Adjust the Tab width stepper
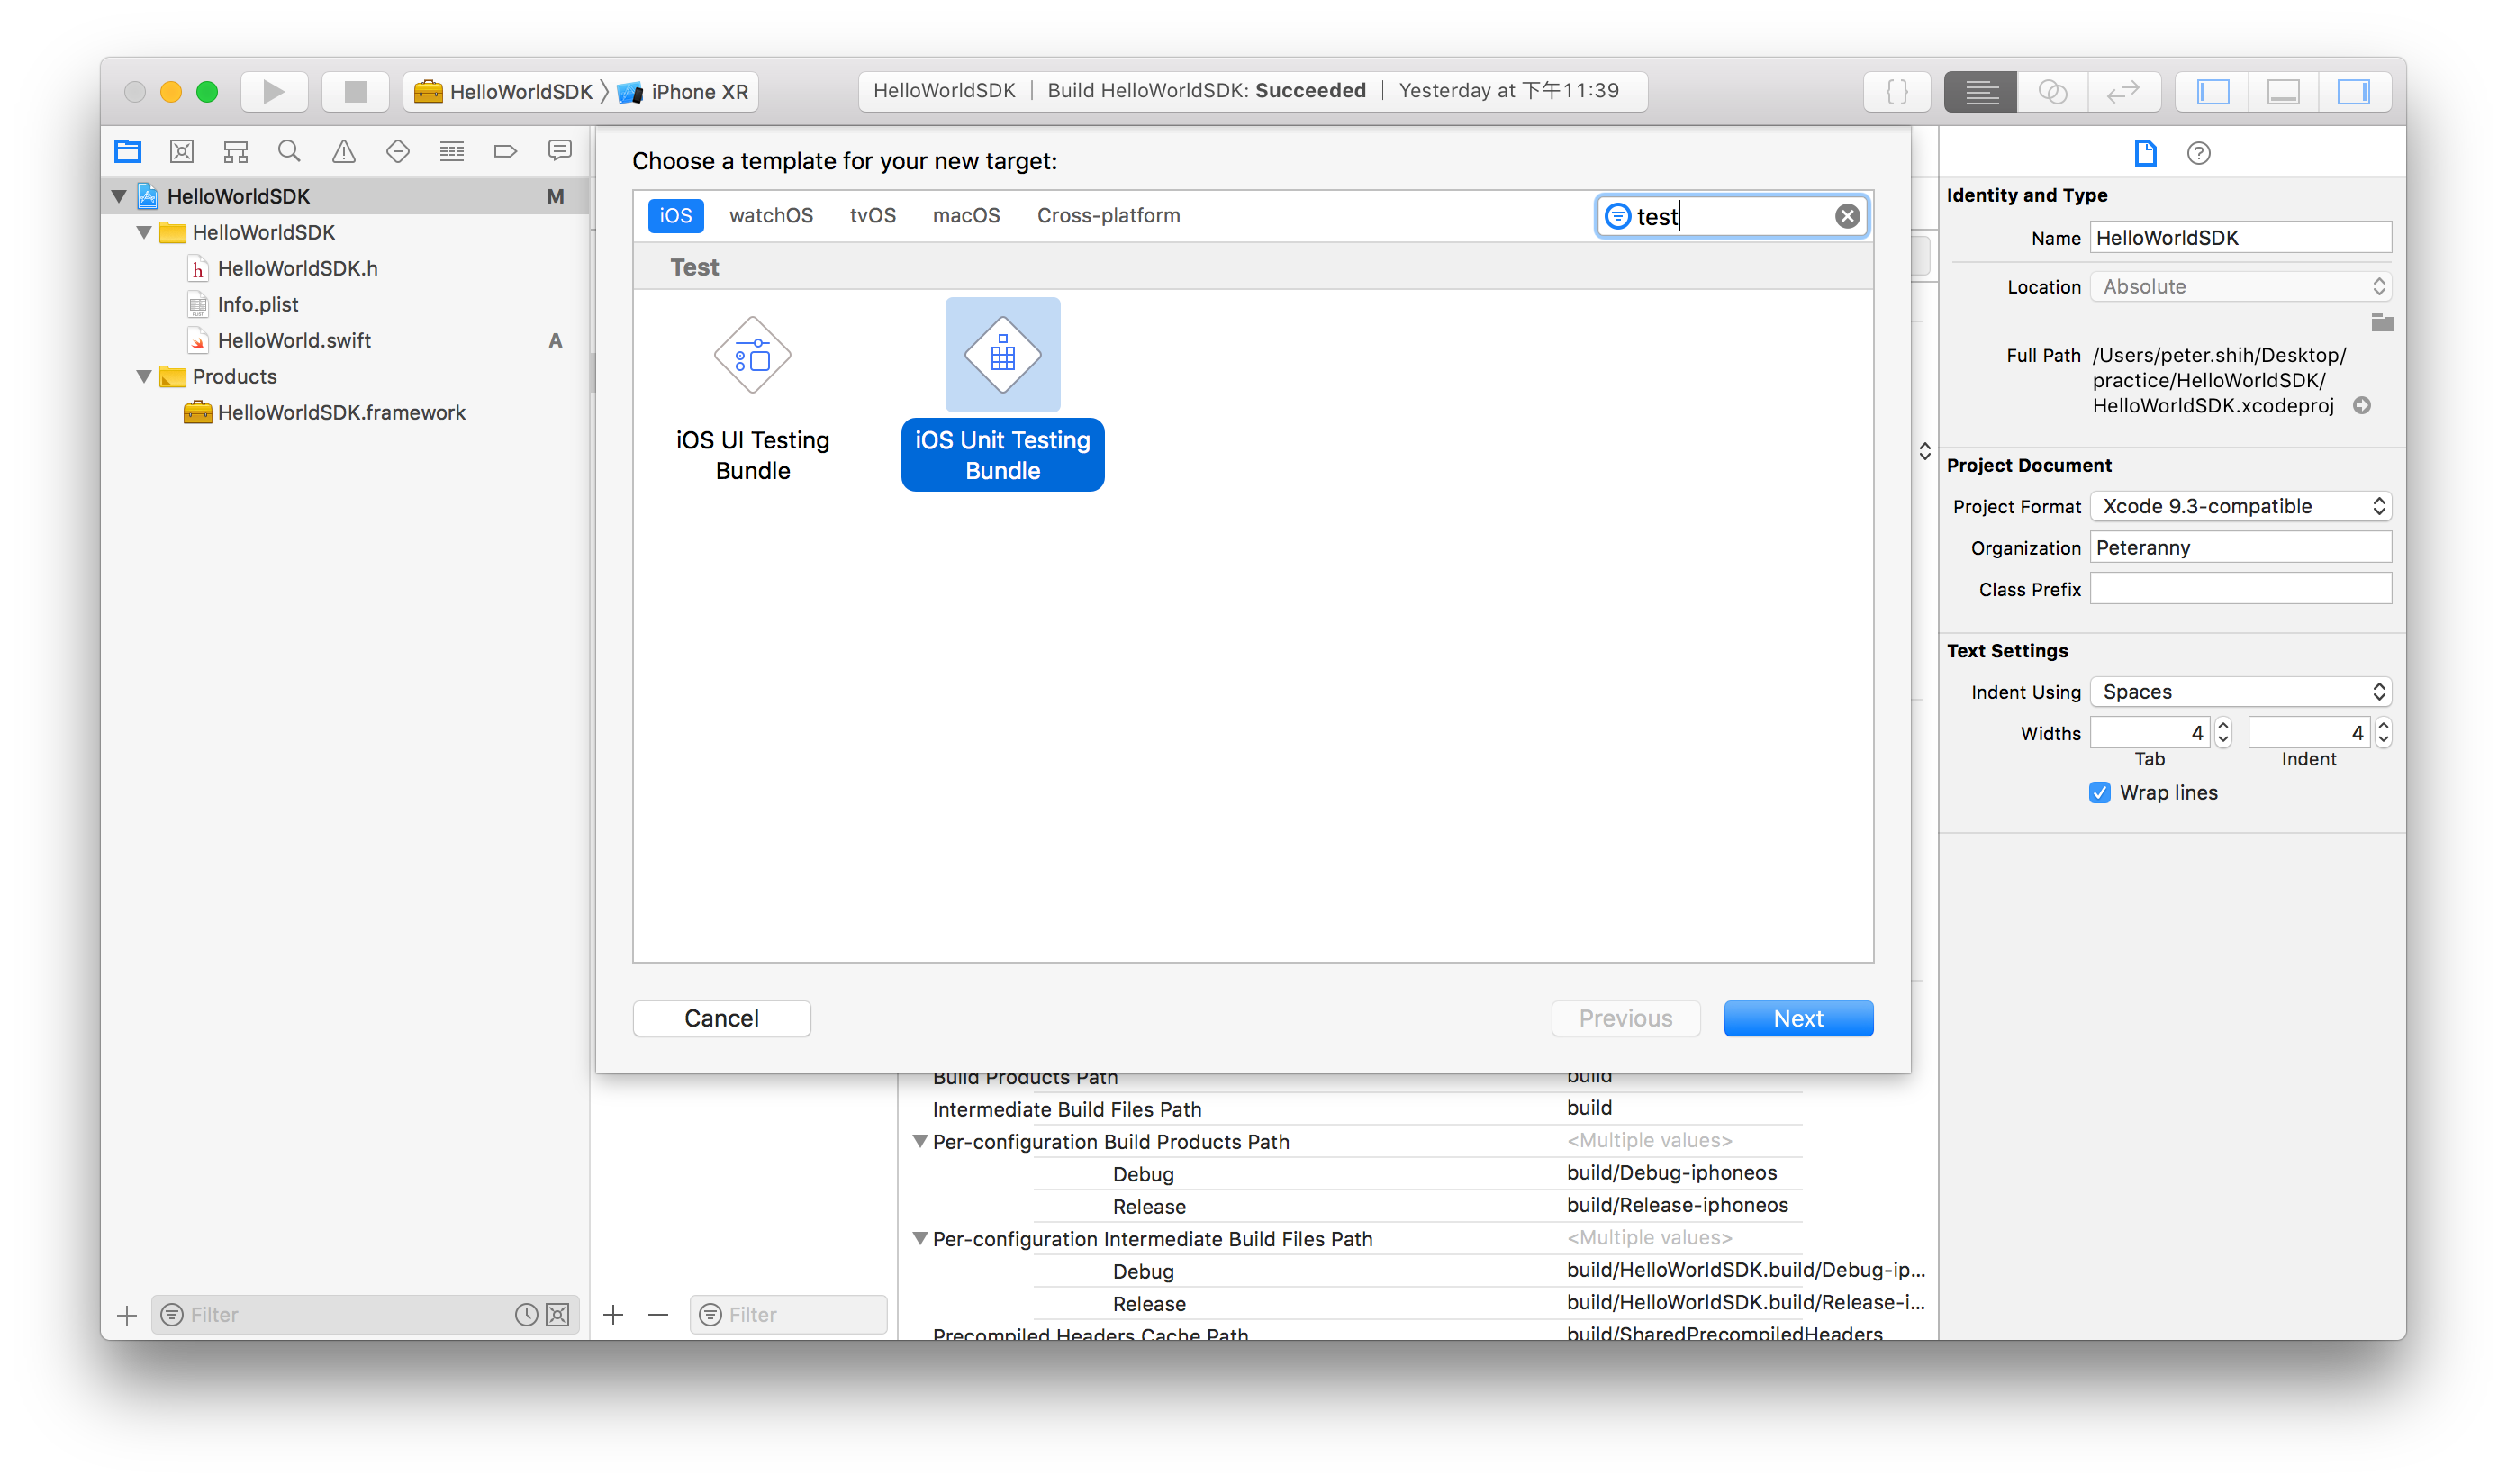Image resolution: width=2507 pixels, height=1484 pixels. (2222, 732)
